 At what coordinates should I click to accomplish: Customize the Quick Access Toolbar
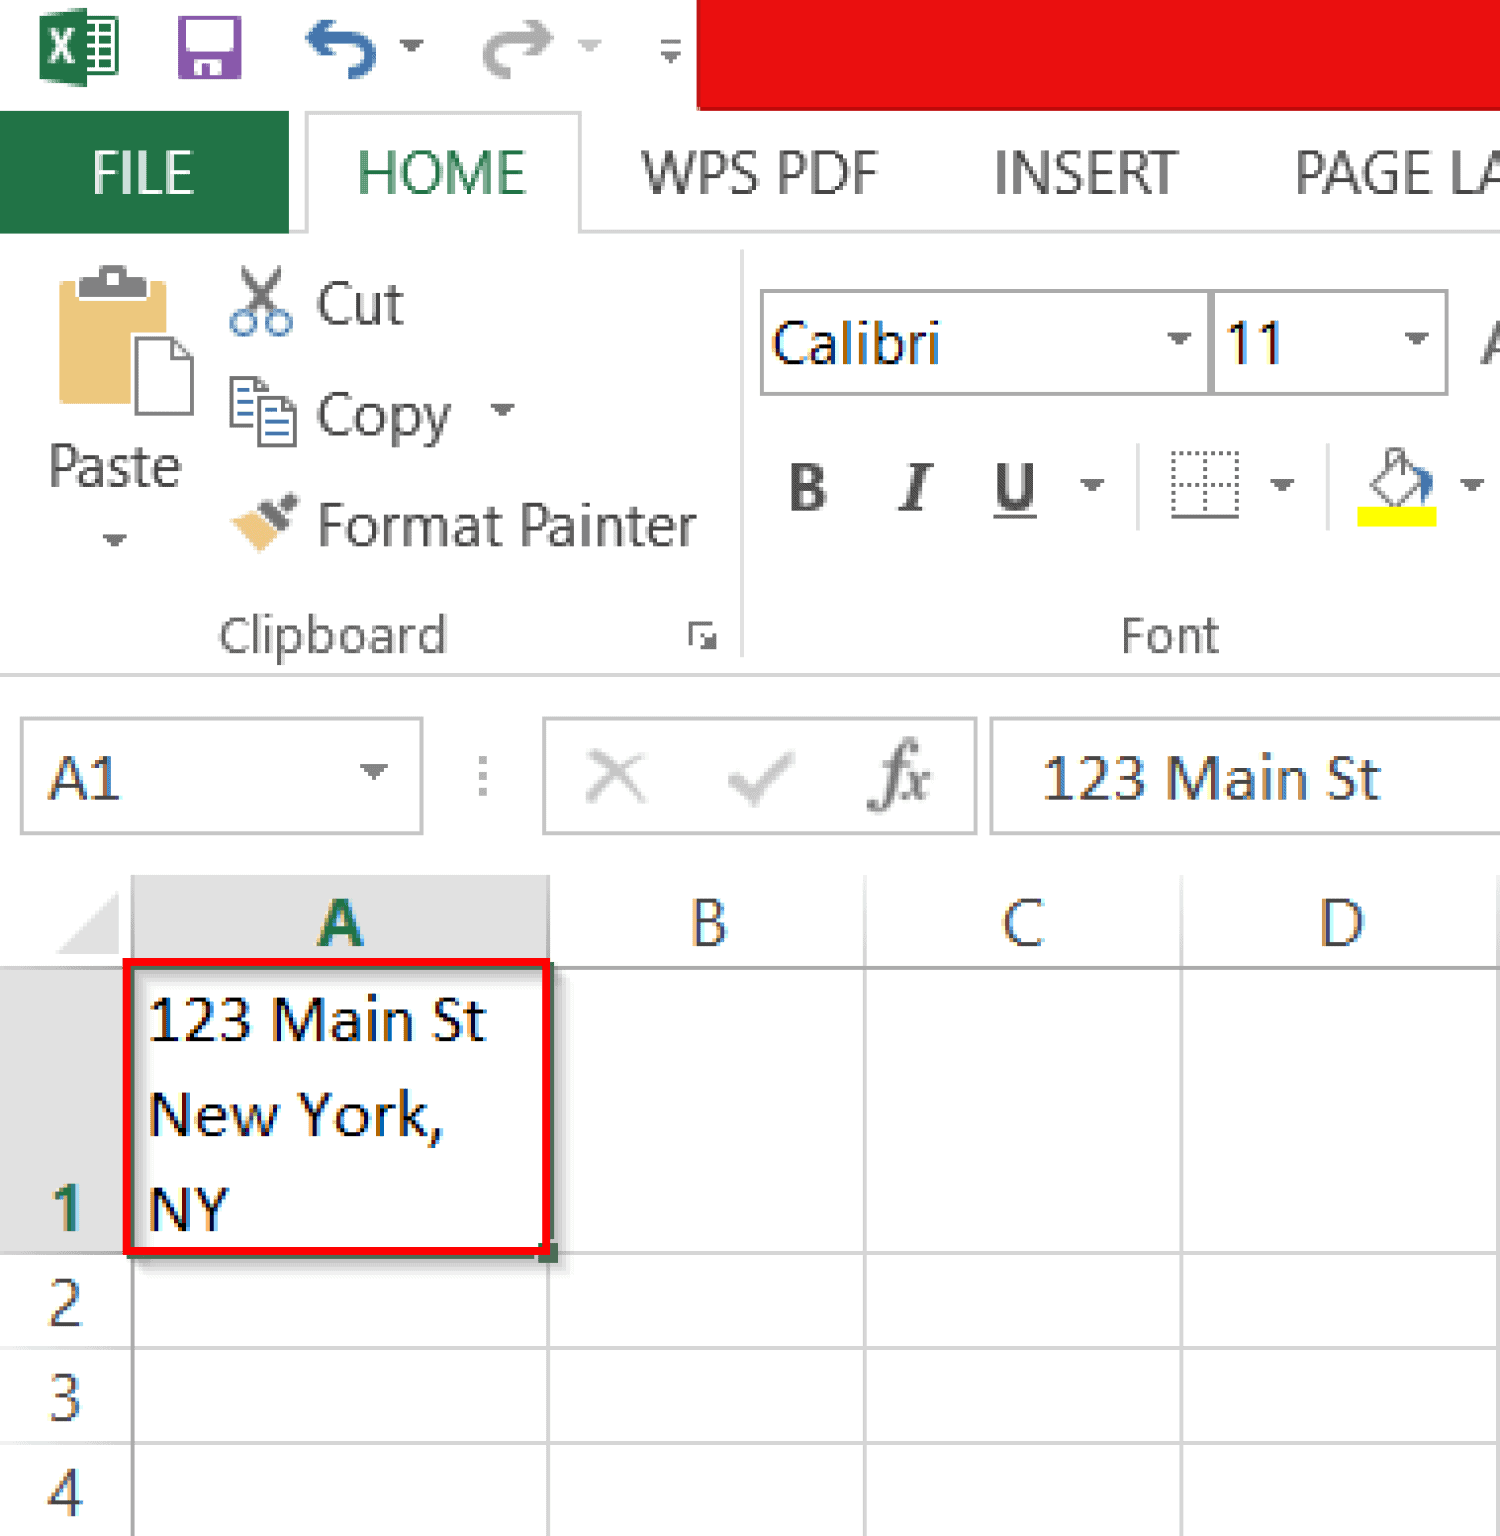[x=670, y=49]
